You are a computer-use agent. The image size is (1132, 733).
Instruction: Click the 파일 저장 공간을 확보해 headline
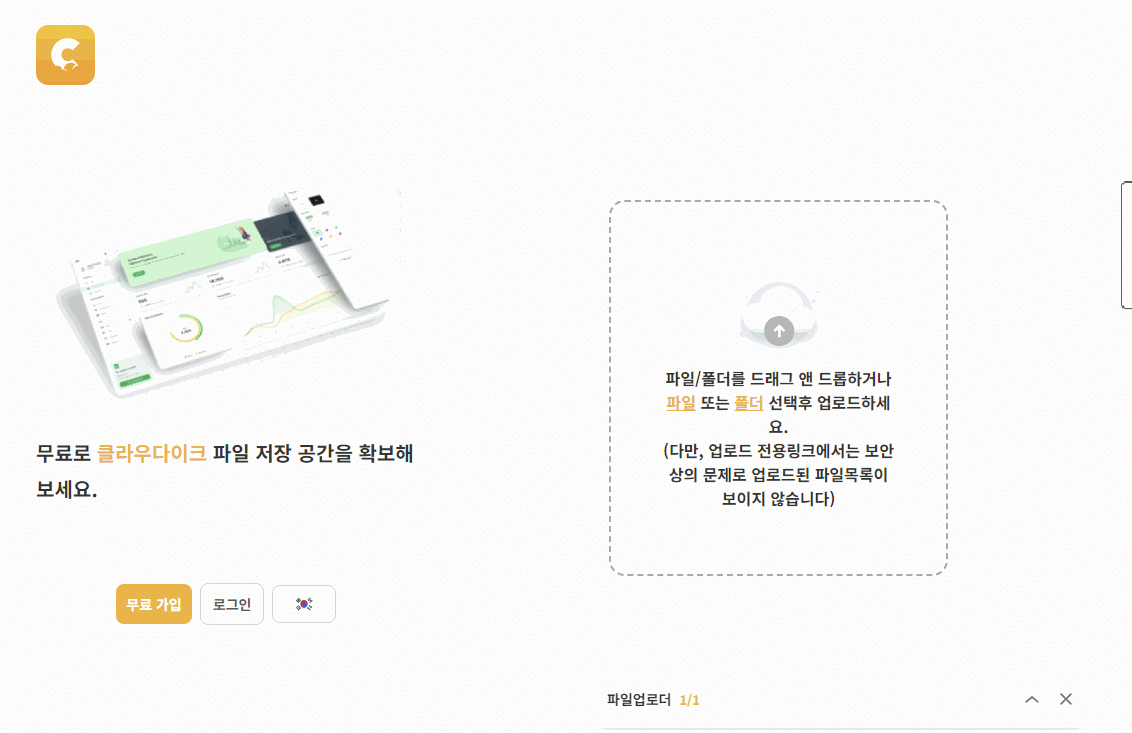click(x=313, y=454)
